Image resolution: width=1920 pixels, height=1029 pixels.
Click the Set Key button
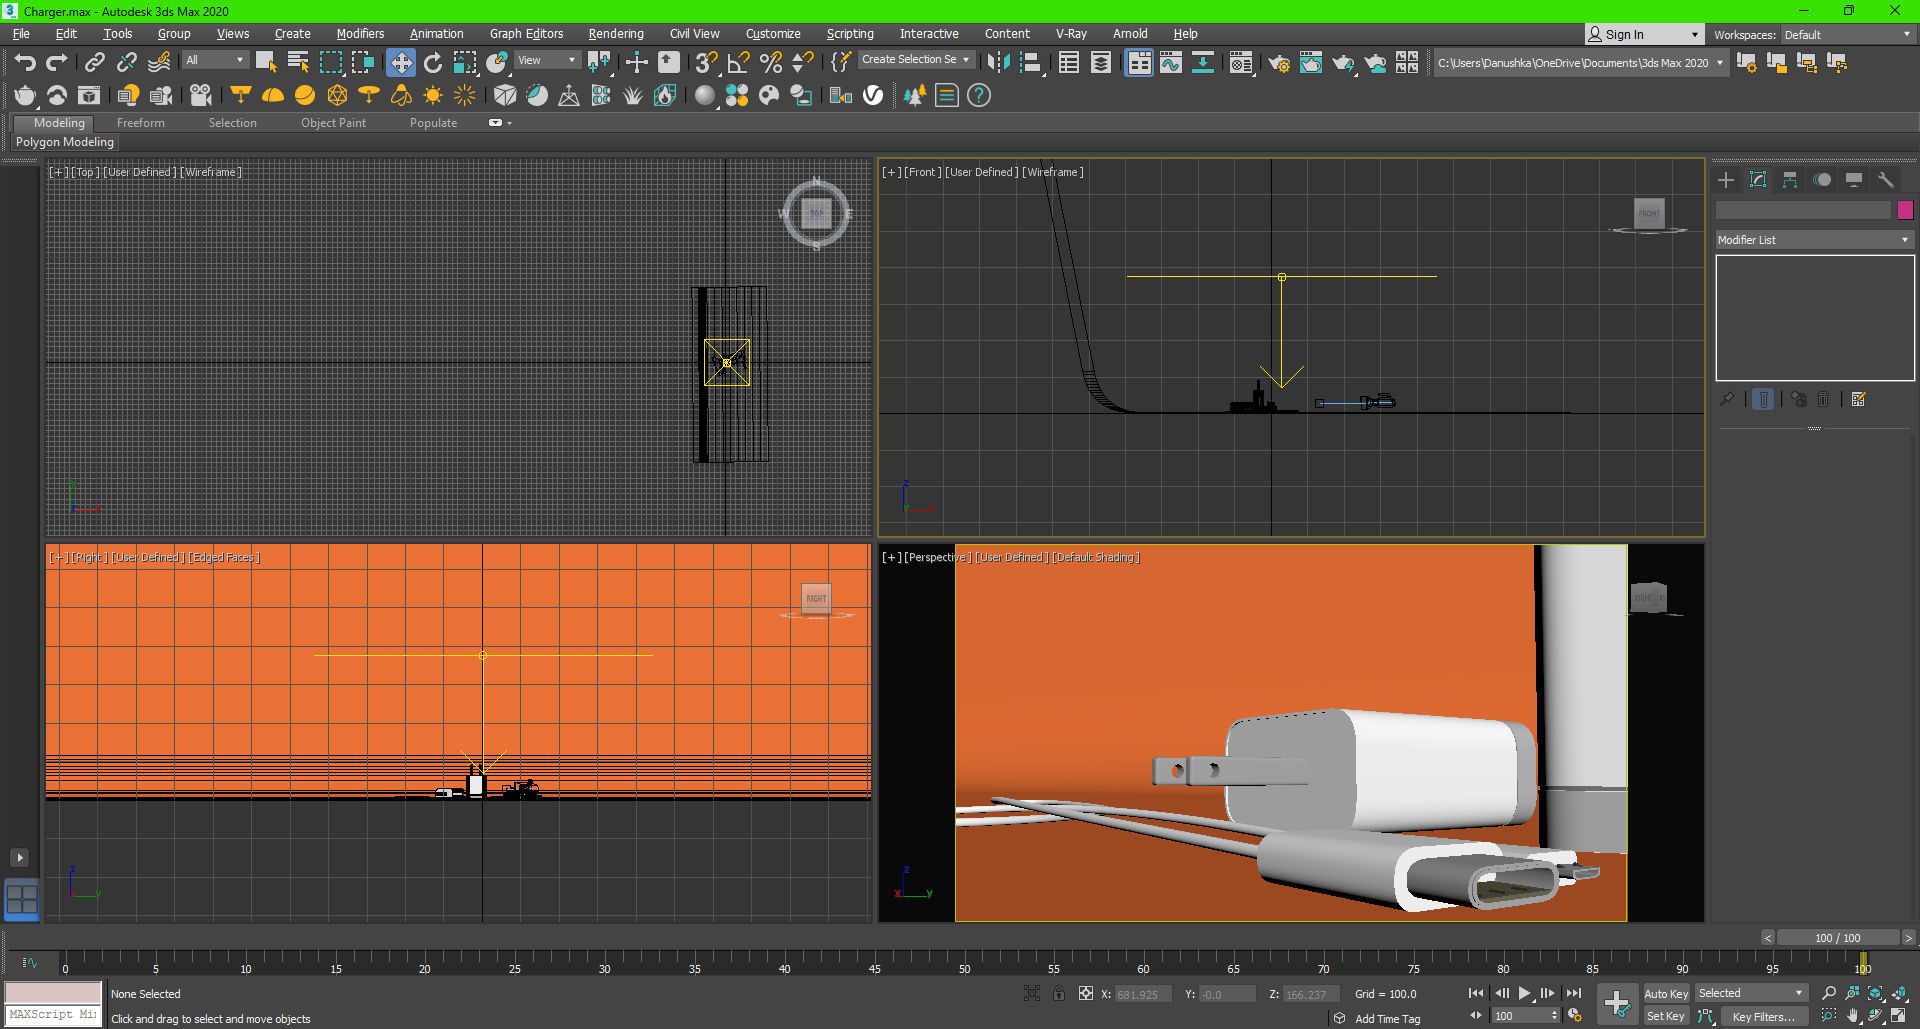[x=1666, y=1016]
